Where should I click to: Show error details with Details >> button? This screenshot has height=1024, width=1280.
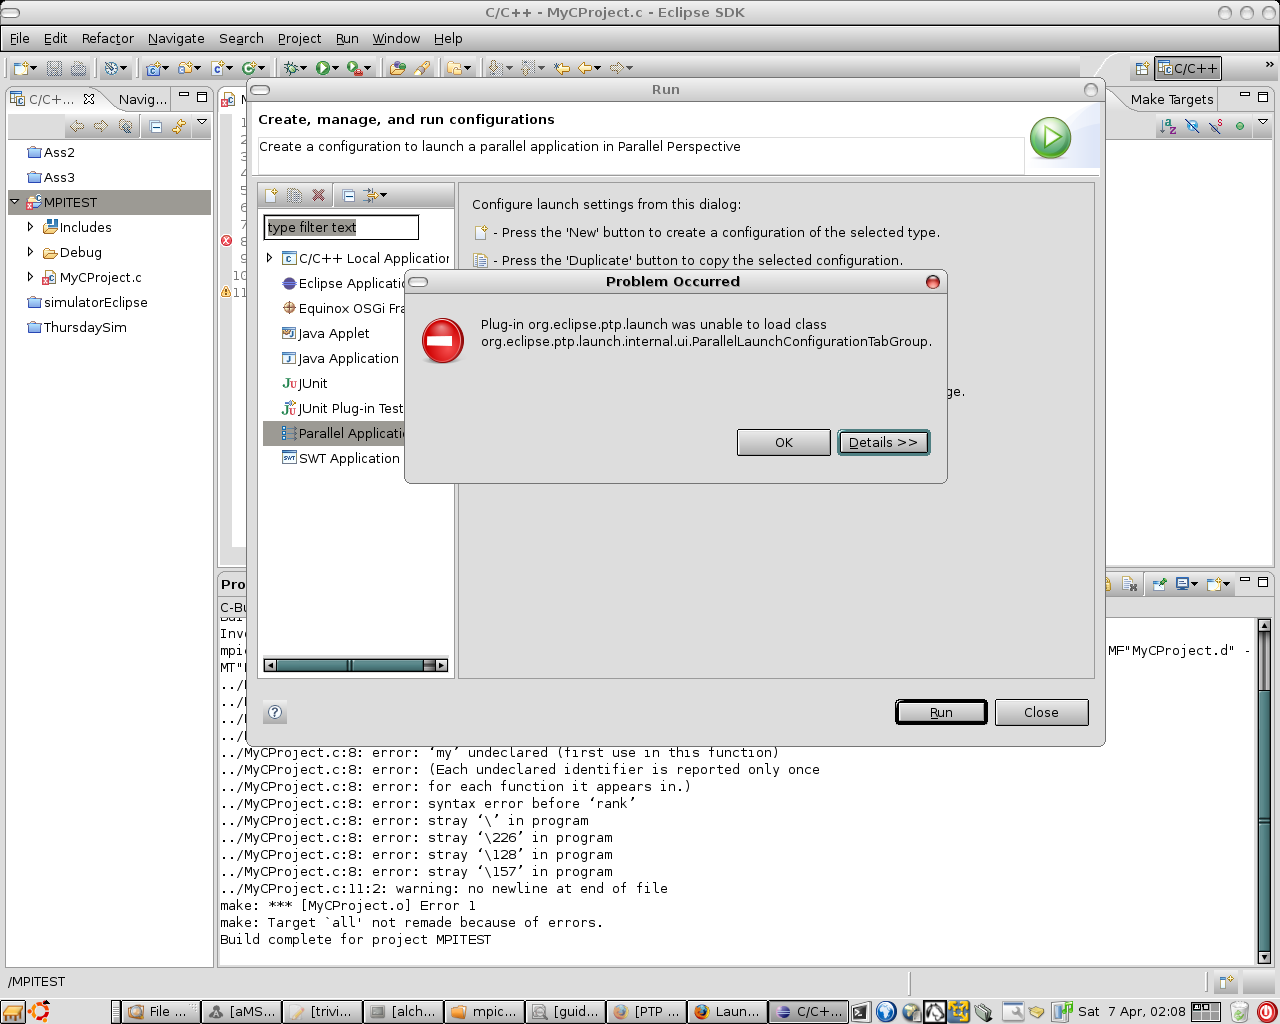pos(883,442)
